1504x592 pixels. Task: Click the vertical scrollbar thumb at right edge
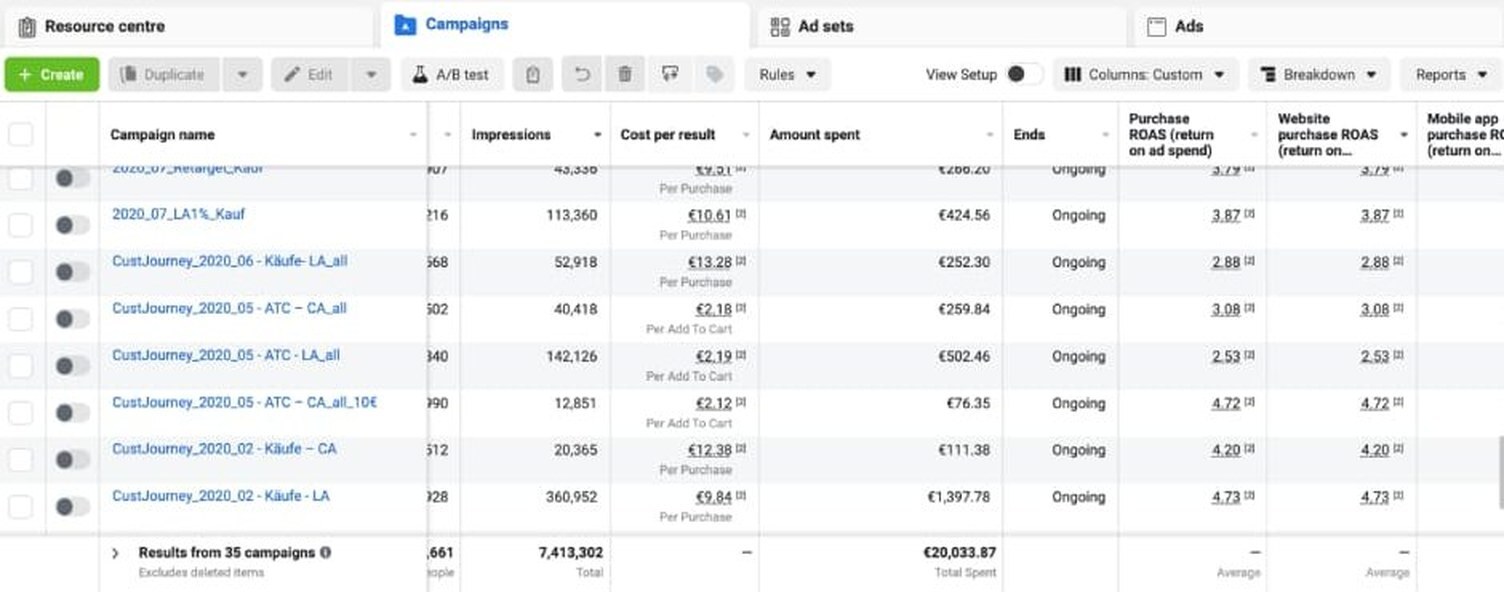pyautogui.click(x=1499, y=472)
